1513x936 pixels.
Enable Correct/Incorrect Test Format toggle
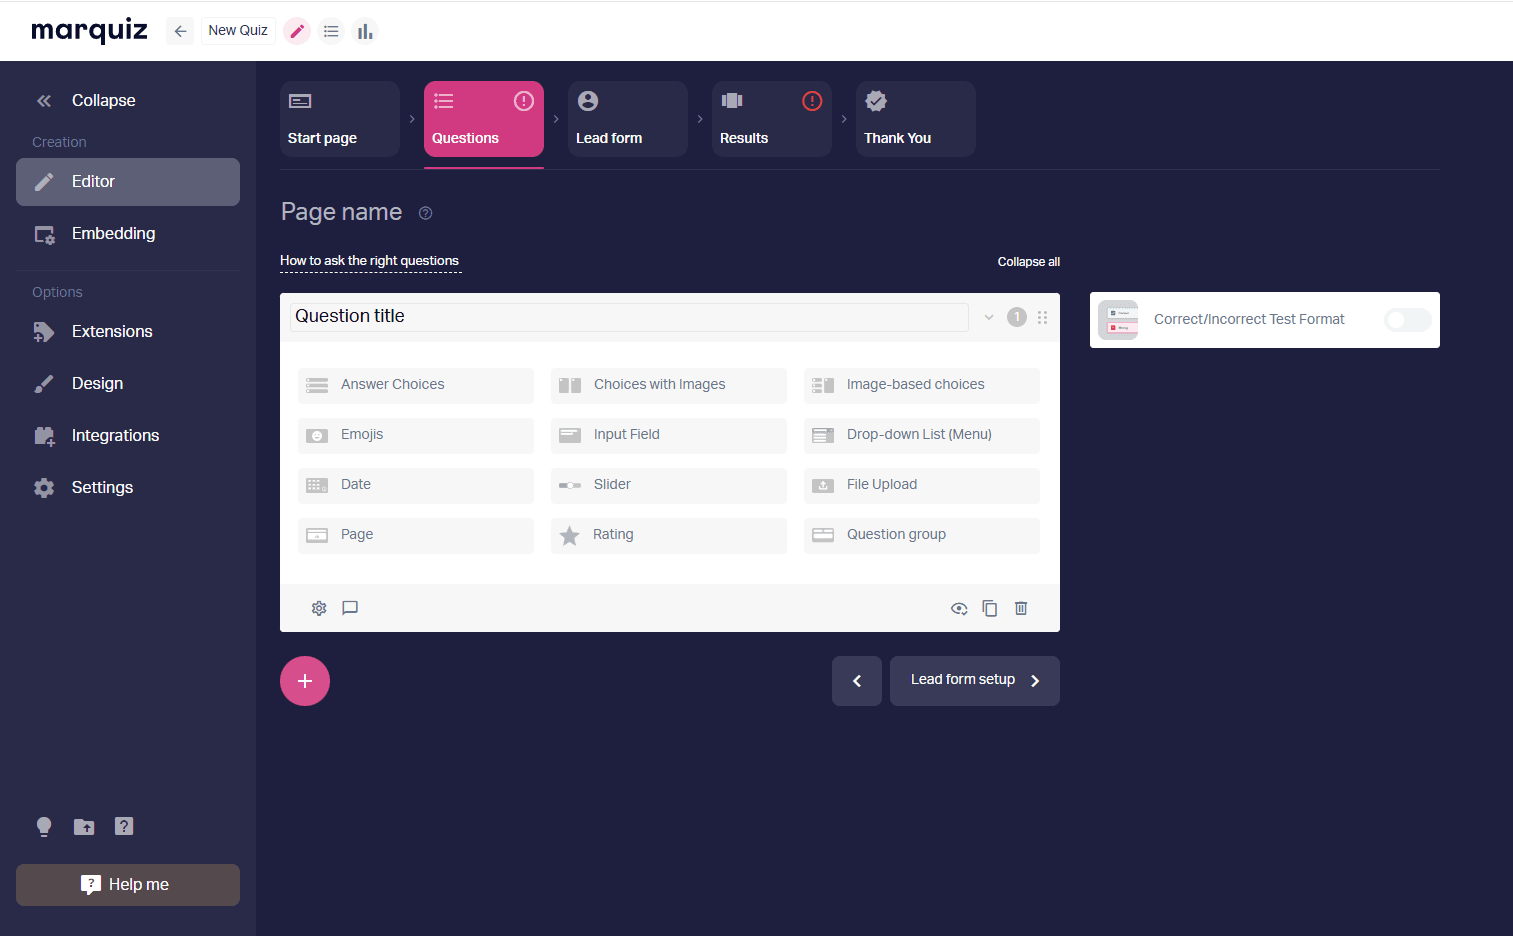point(1407,320)
